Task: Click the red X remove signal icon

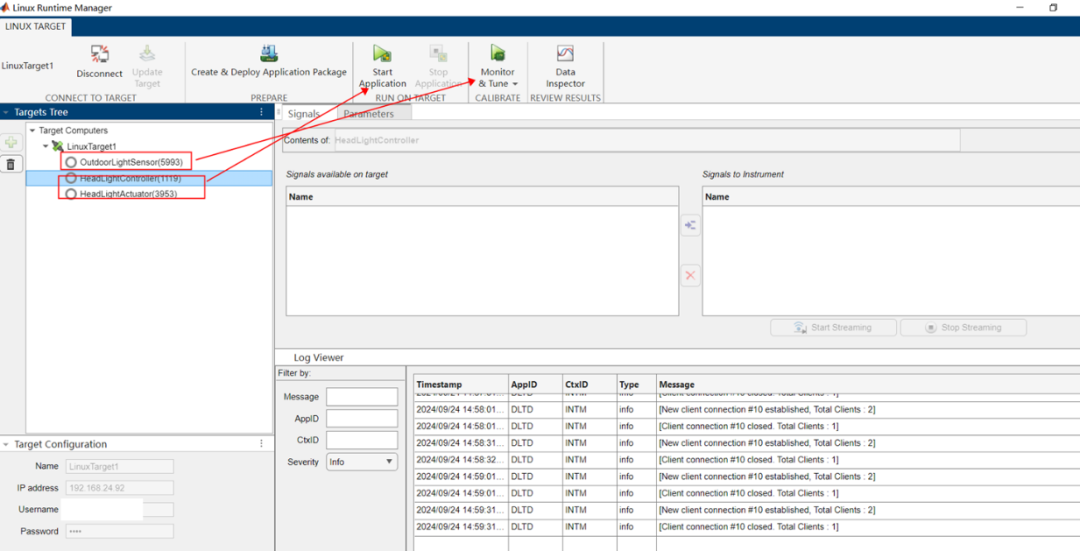Action: 690,276
